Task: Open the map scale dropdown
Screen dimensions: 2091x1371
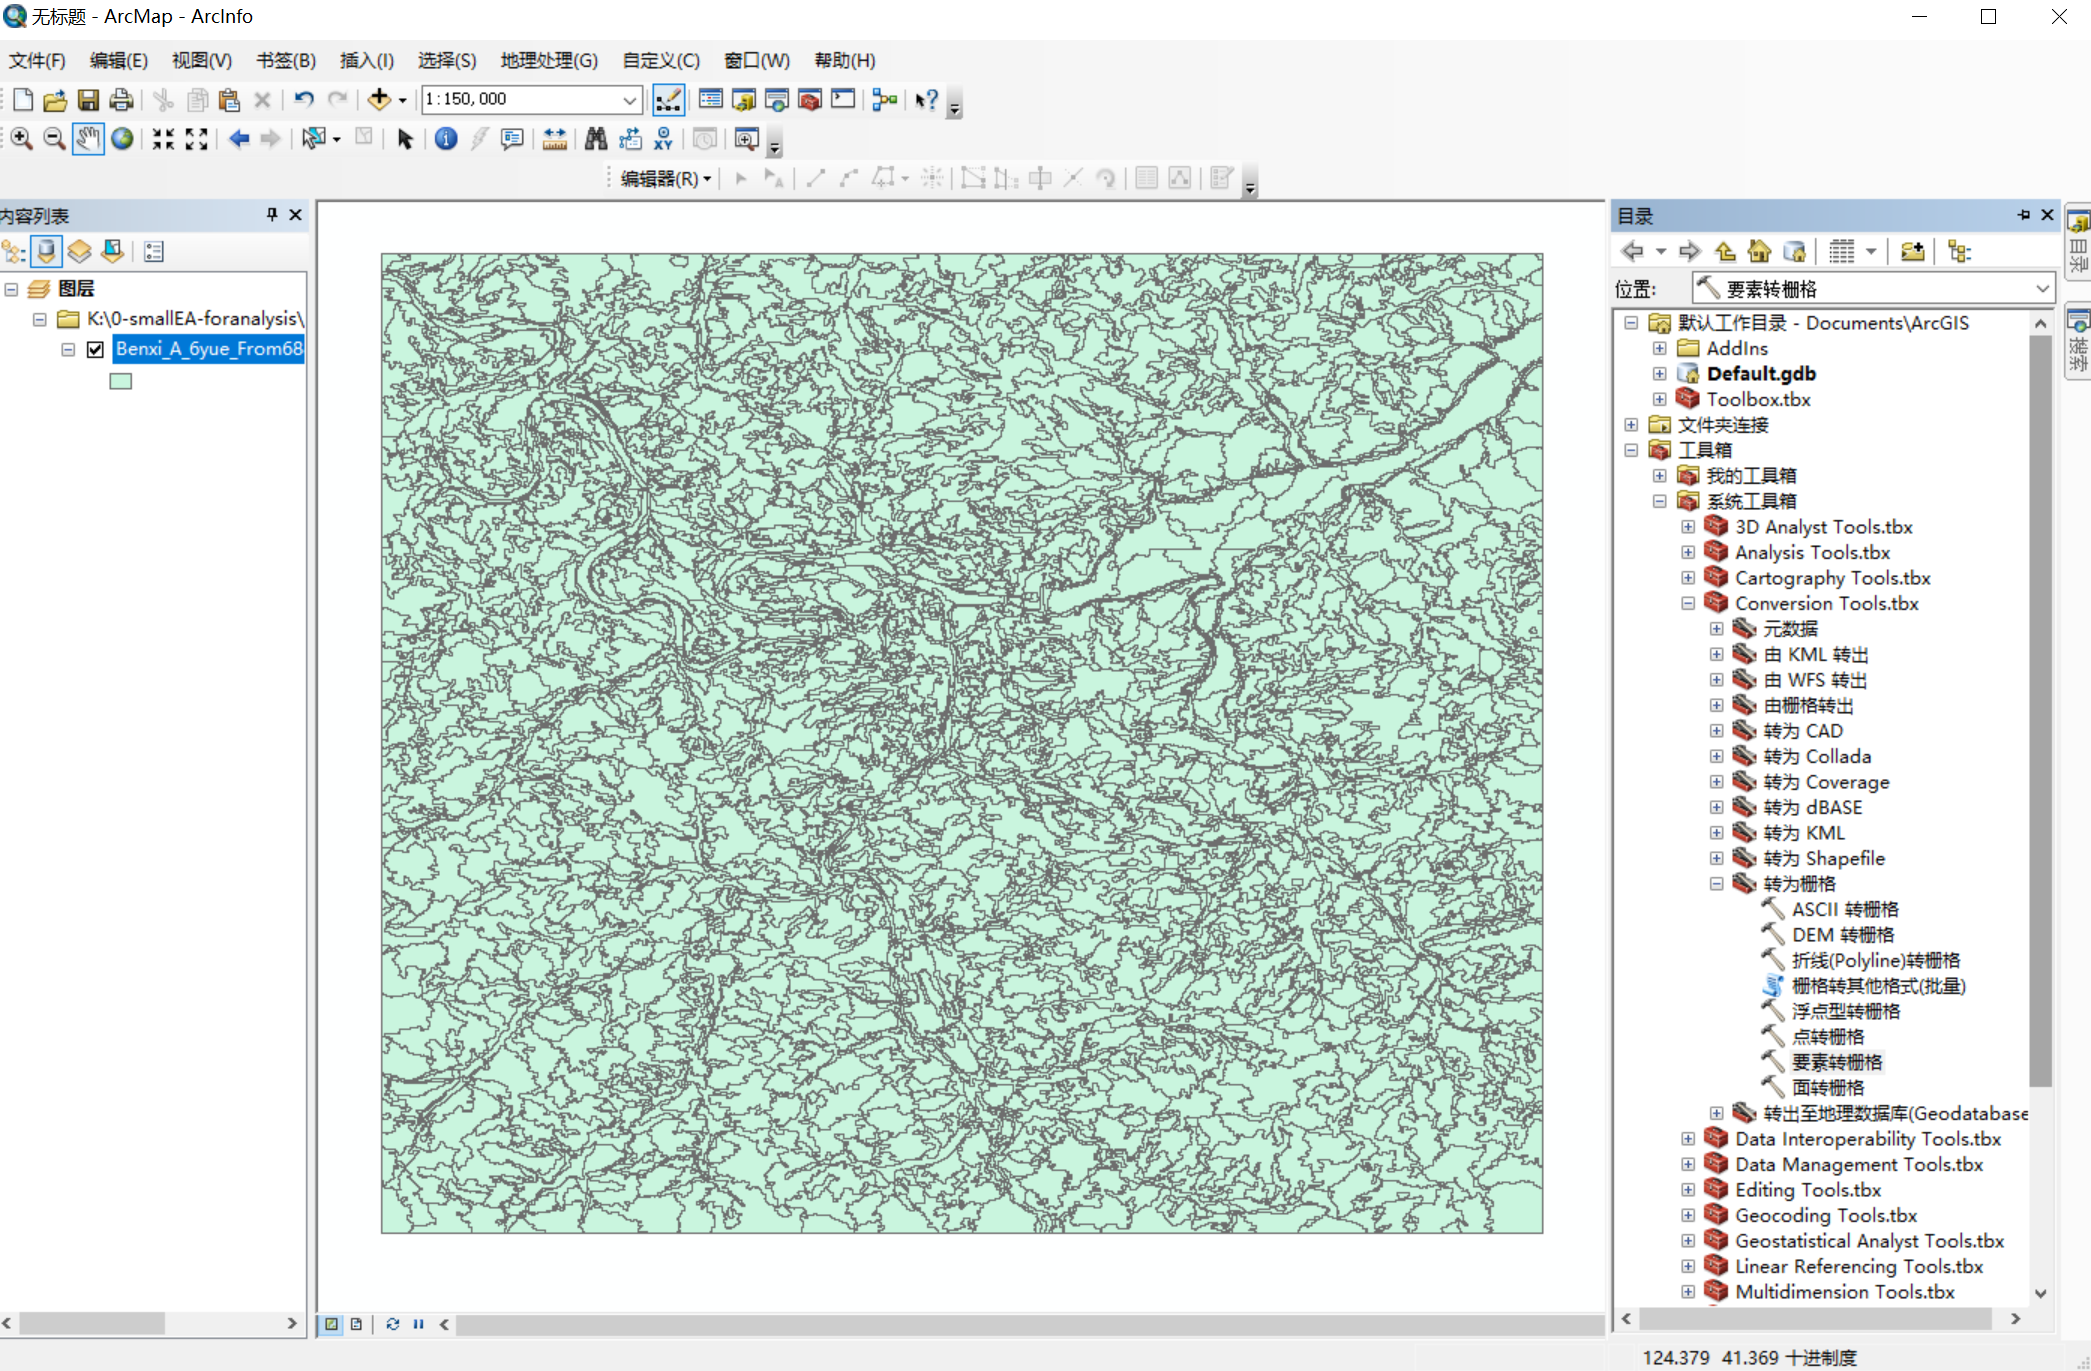Action: [x=630, y=99]
